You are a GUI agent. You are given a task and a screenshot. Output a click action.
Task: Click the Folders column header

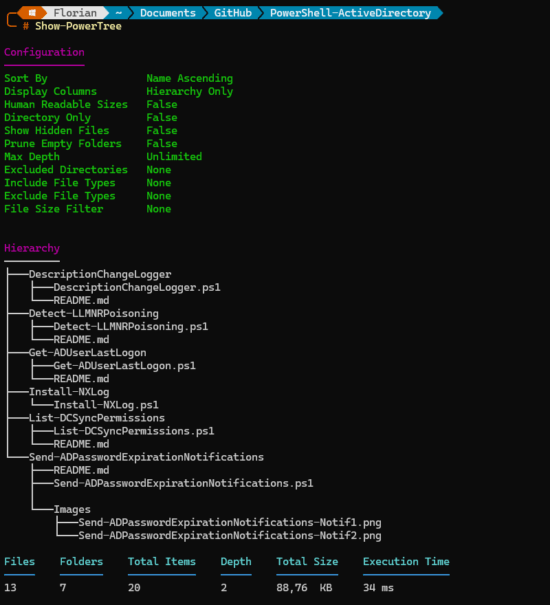tap(81, 562)
